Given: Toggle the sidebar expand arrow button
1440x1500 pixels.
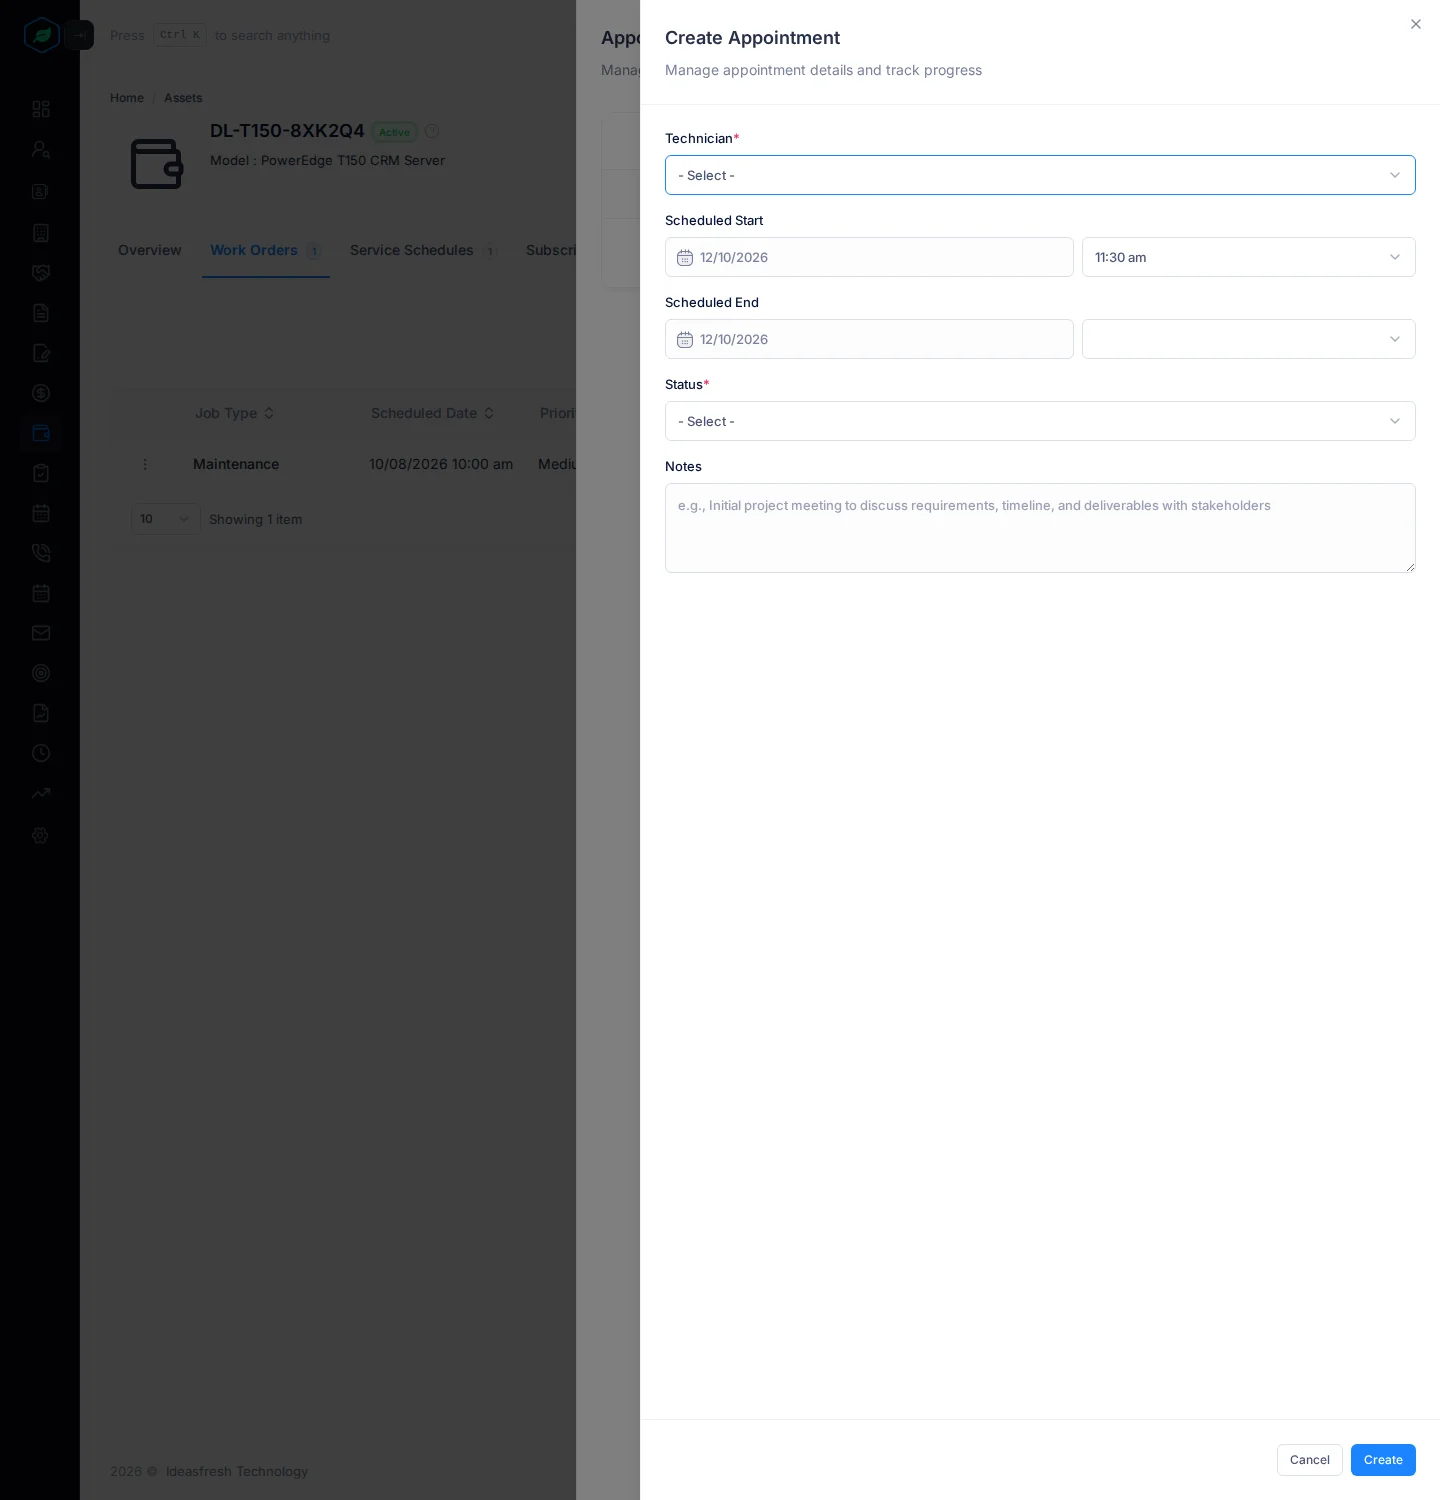Looking at the screenshot, I should click(79, 35).
